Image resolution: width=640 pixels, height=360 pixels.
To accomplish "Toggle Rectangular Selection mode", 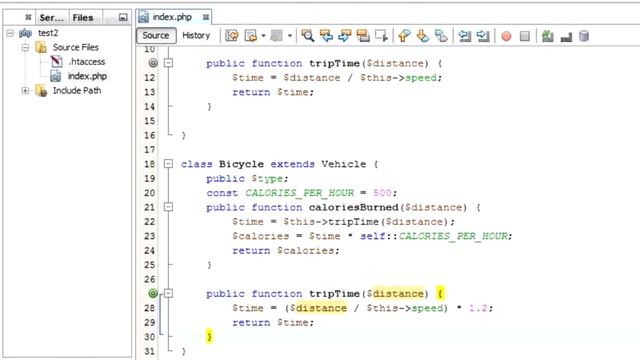I will (x=382, y=36).
